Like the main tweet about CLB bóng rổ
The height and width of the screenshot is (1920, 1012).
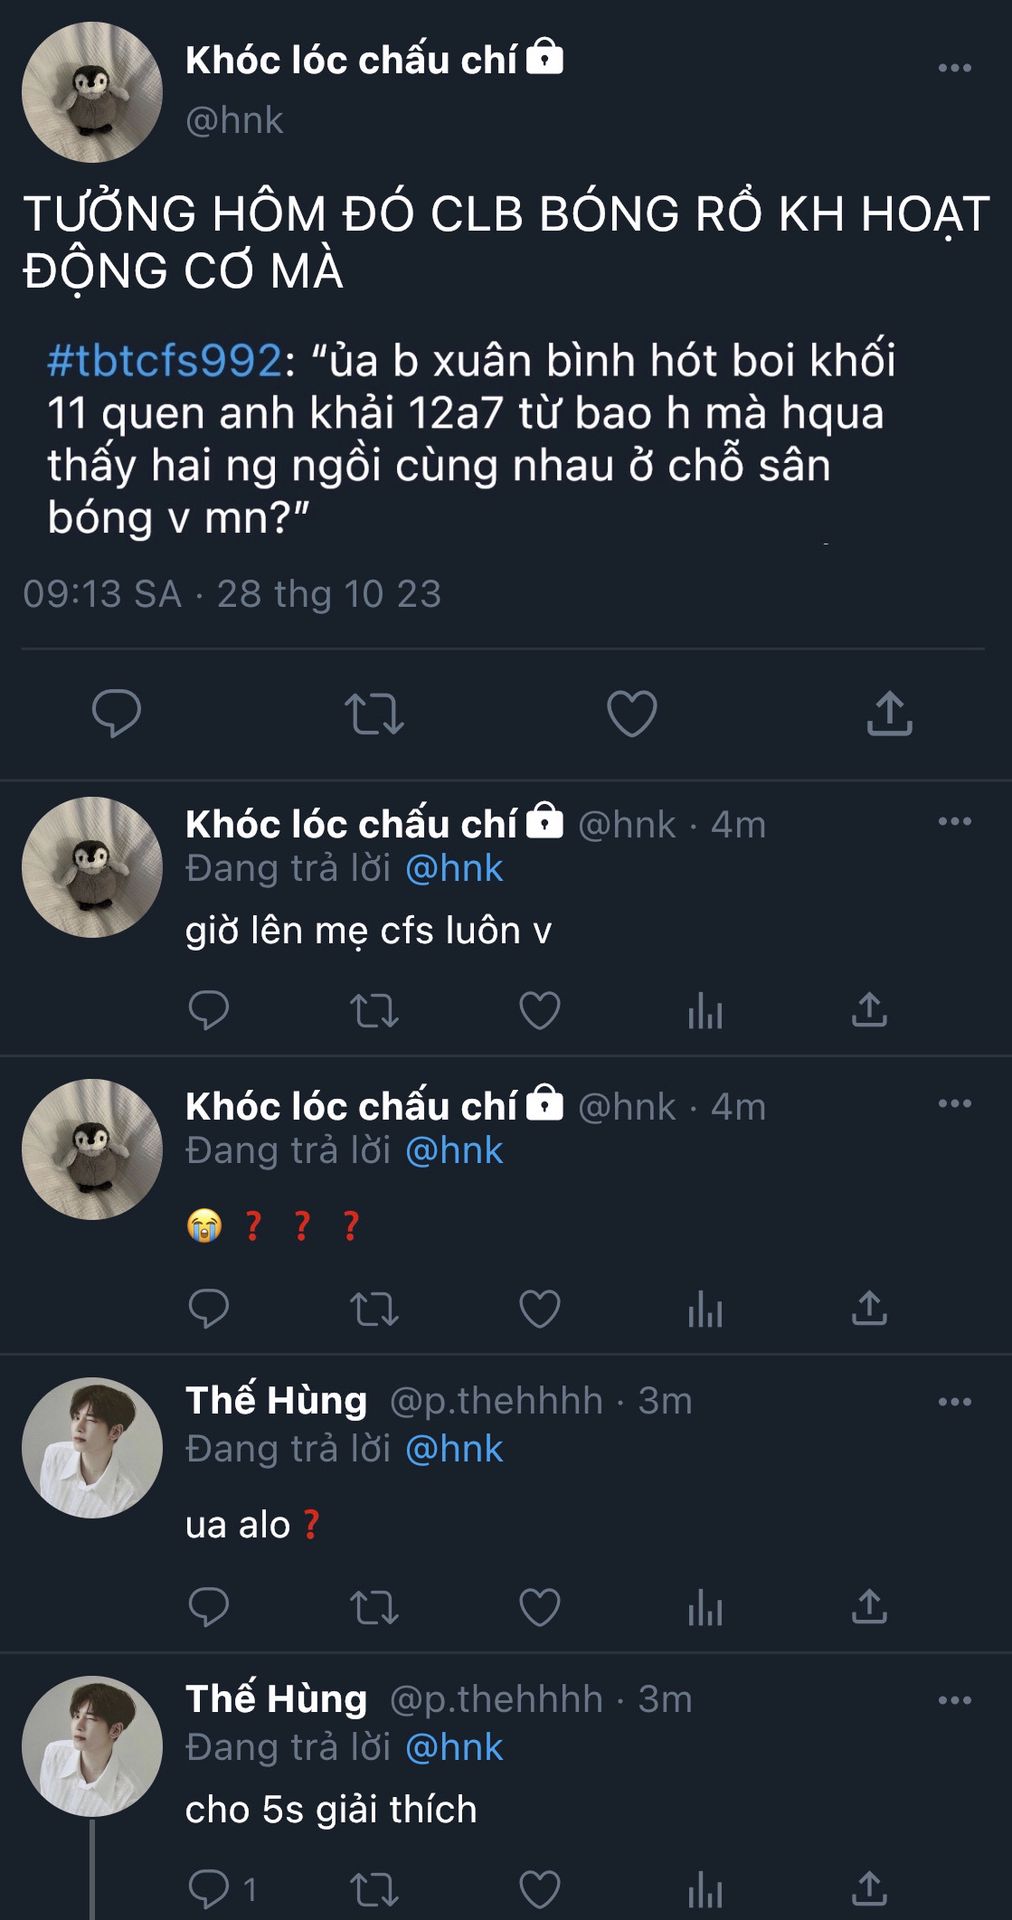click(x=632, y=714)
